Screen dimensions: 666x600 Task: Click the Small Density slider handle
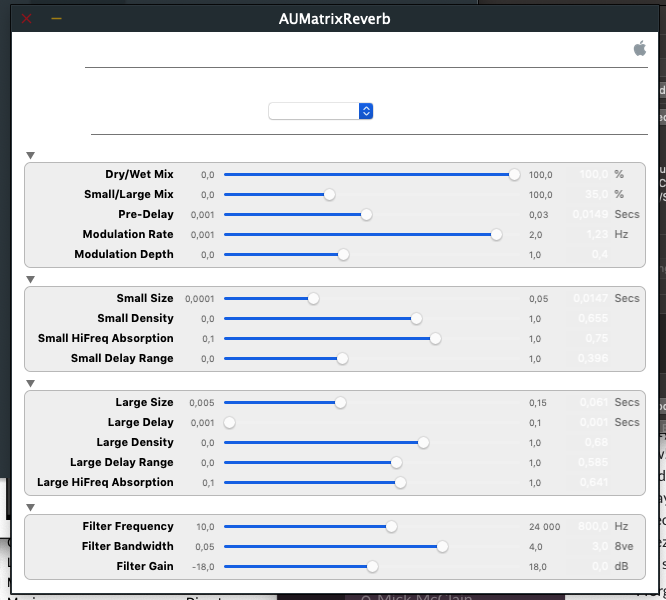point(416,318)
